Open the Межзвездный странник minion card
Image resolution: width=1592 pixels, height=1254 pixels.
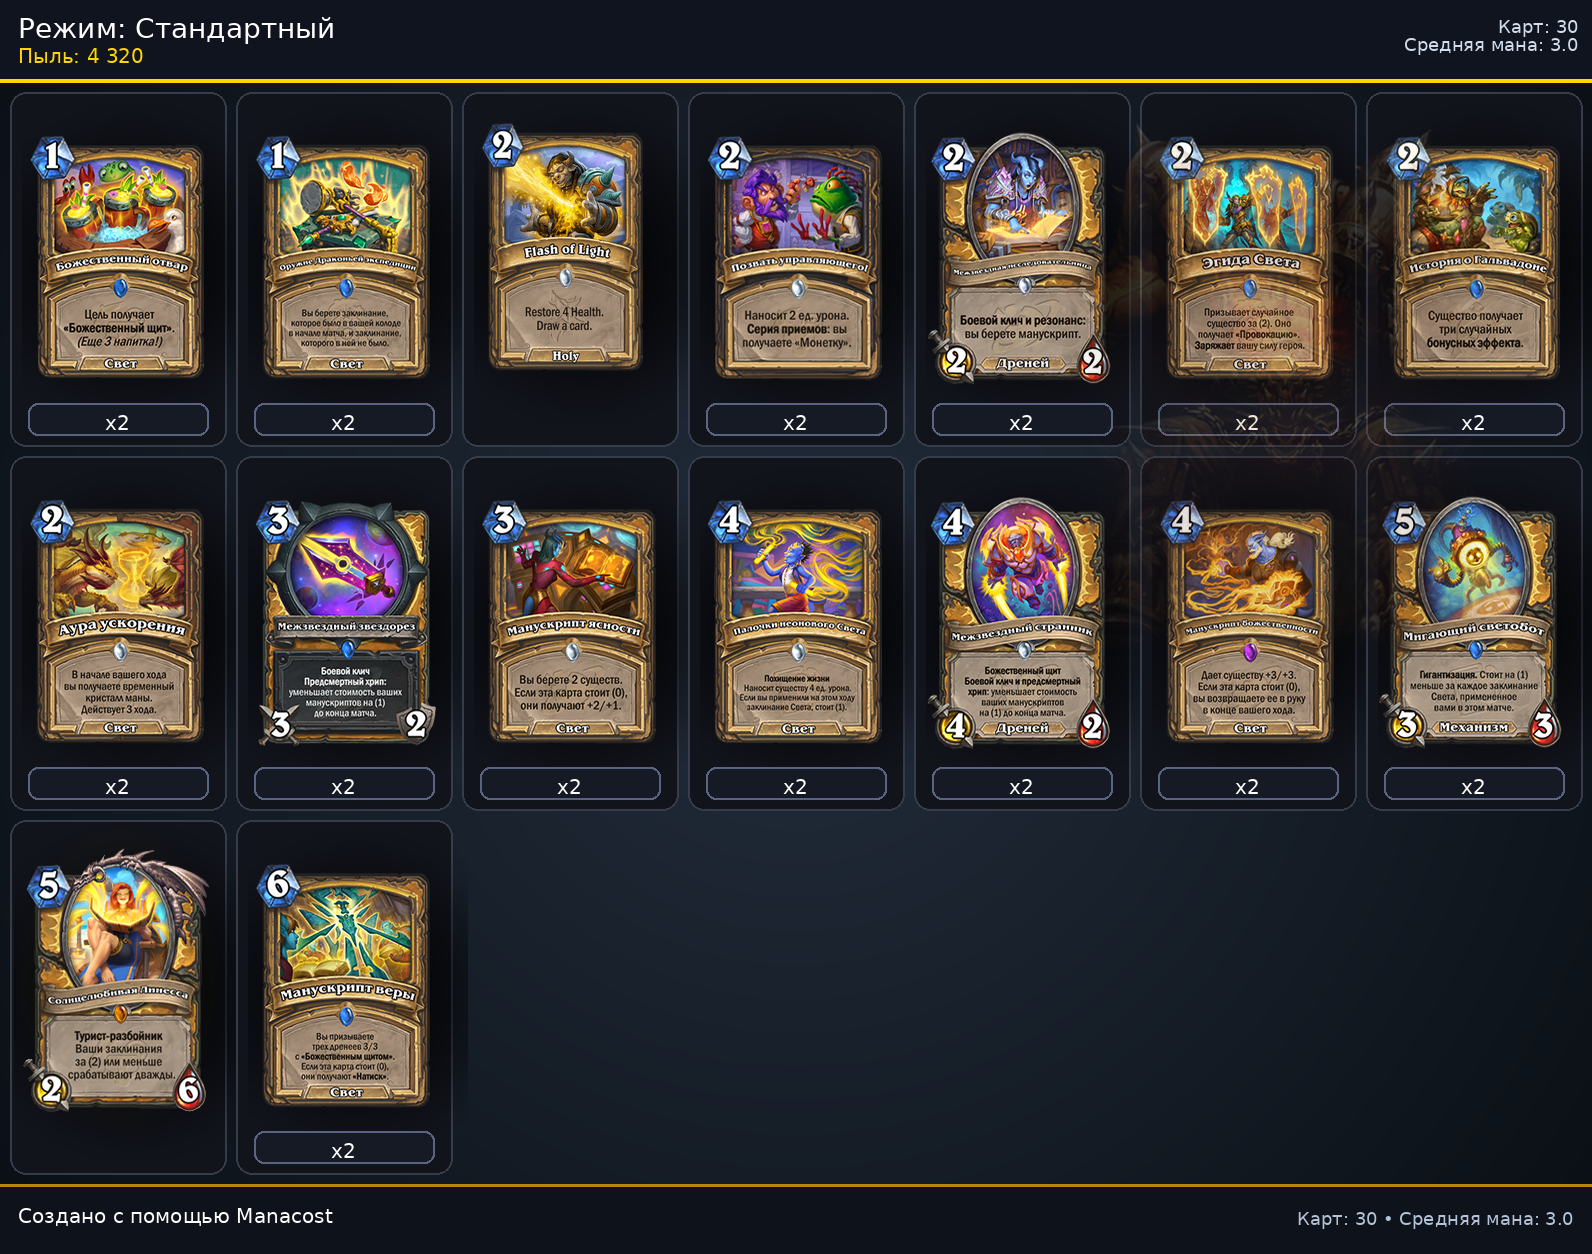(x=1022, y=622)
